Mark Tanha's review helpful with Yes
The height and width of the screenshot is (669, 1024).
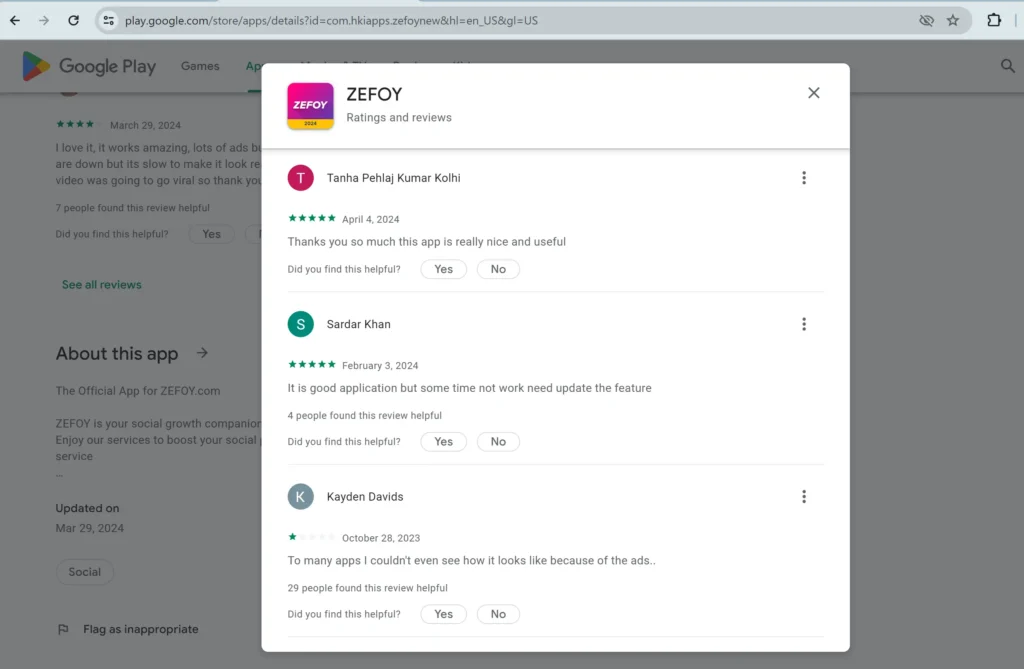coord(443,269)
